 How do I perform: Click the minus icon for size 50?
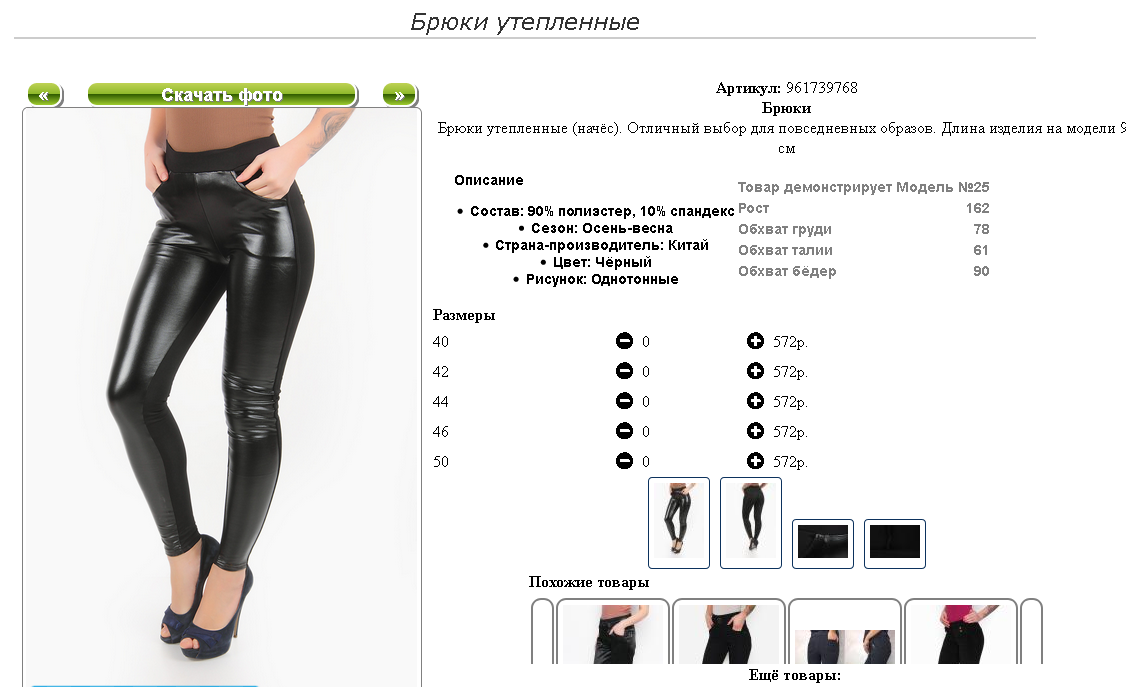click(624, 461)
